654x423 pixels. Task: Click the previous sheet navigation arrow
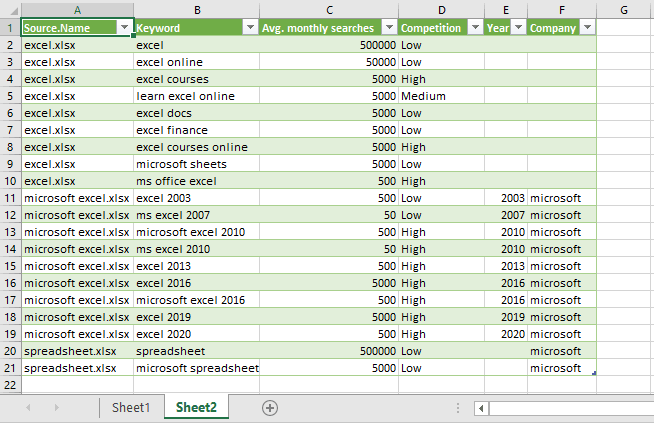coord(28,407)
